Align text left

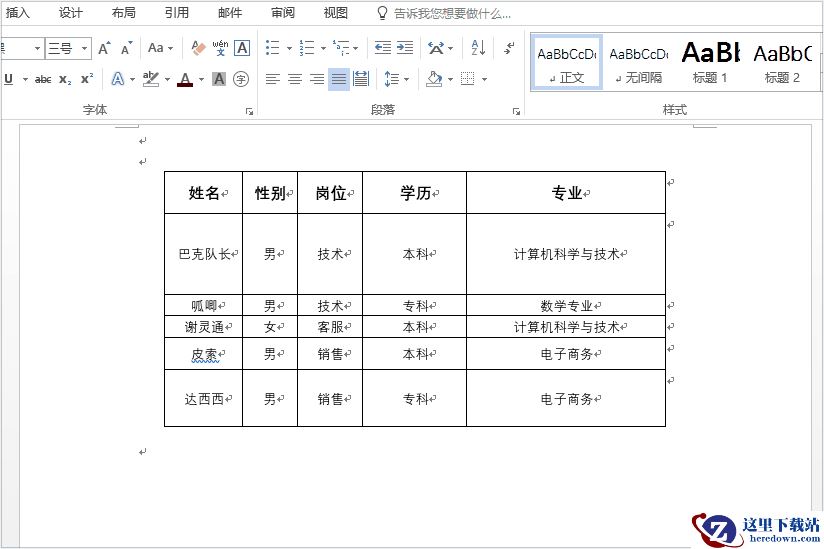(272, 79)
